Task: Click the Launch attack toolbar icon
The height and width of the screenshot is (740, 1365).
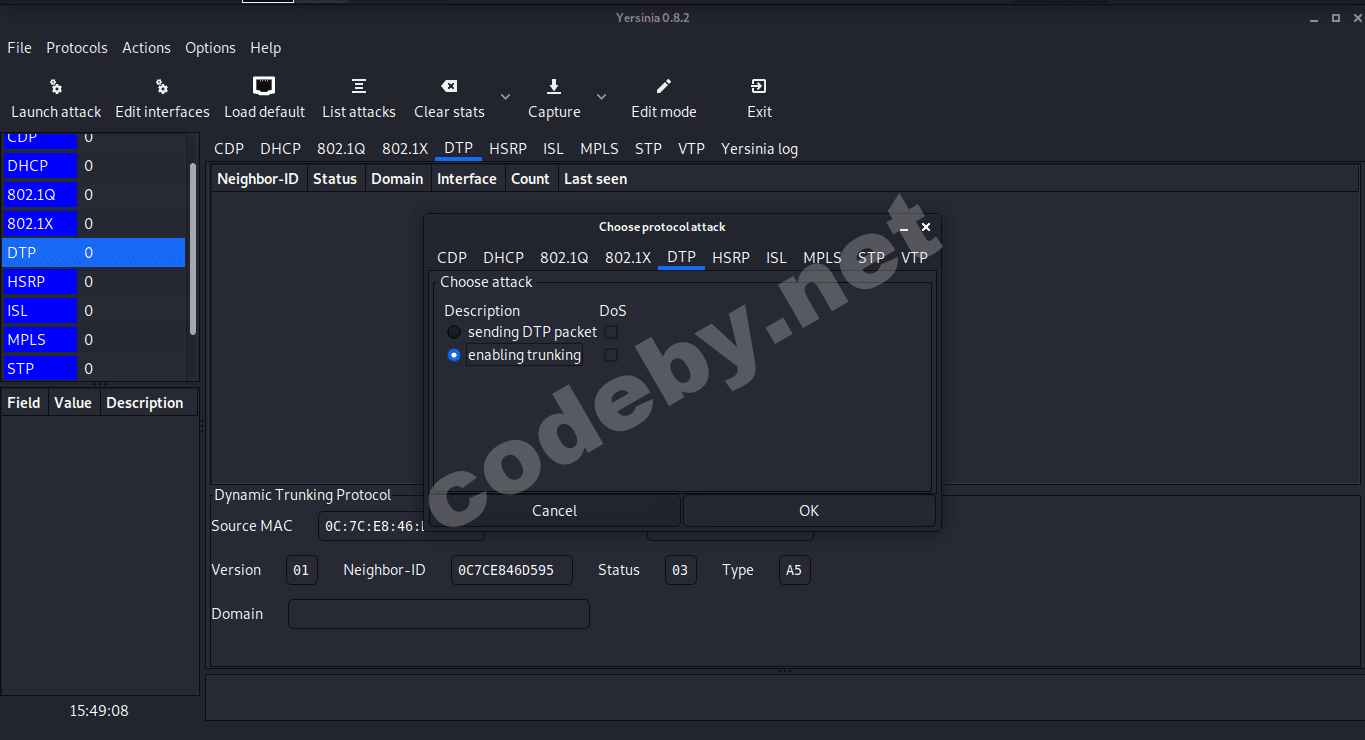Action: click(56, 87)
